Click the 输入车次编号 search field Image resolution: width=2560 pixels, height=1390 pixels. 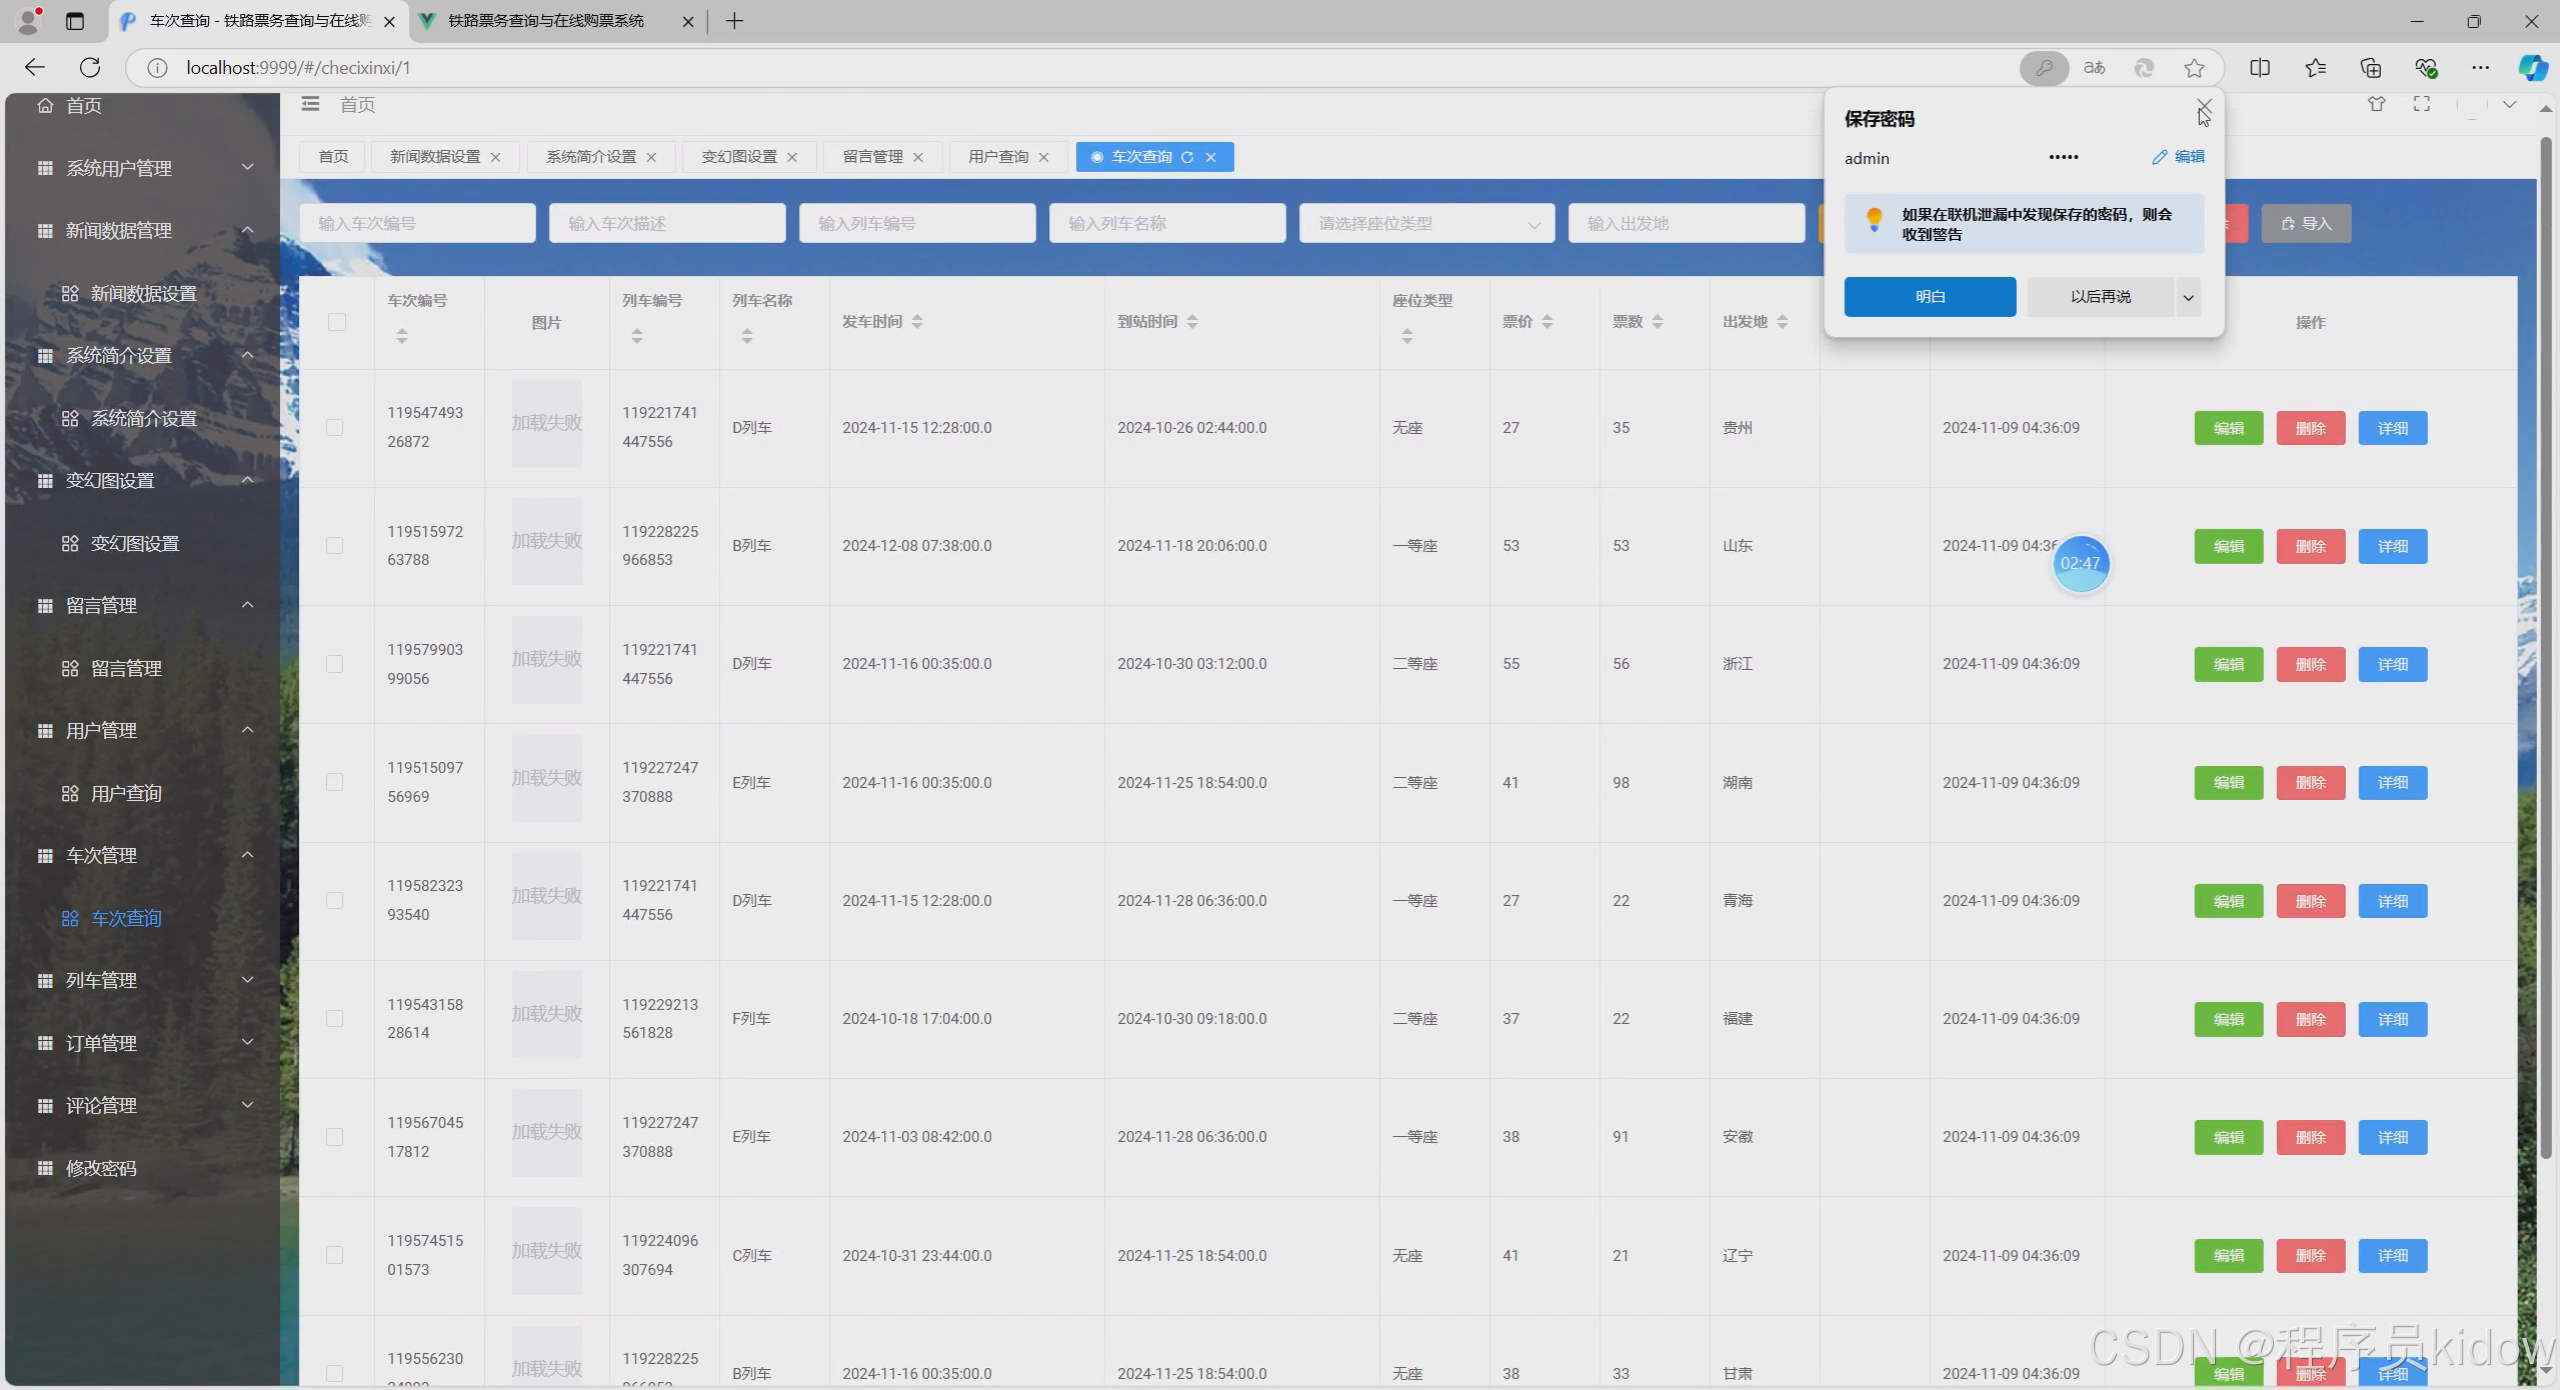pos(418,223)
